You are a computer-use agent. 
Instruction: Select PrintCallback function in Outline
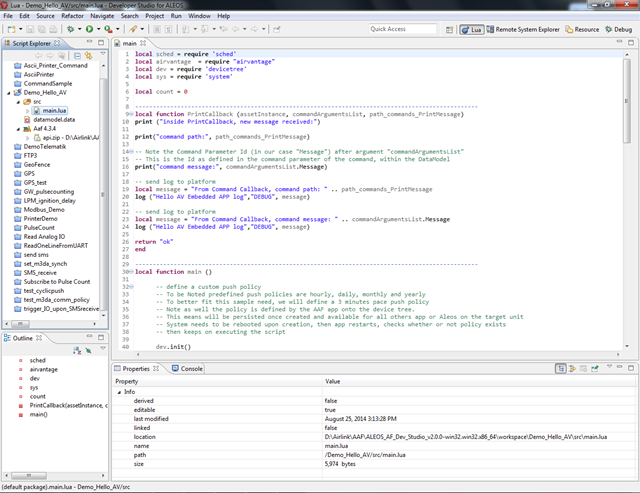(x=69, y=406)
